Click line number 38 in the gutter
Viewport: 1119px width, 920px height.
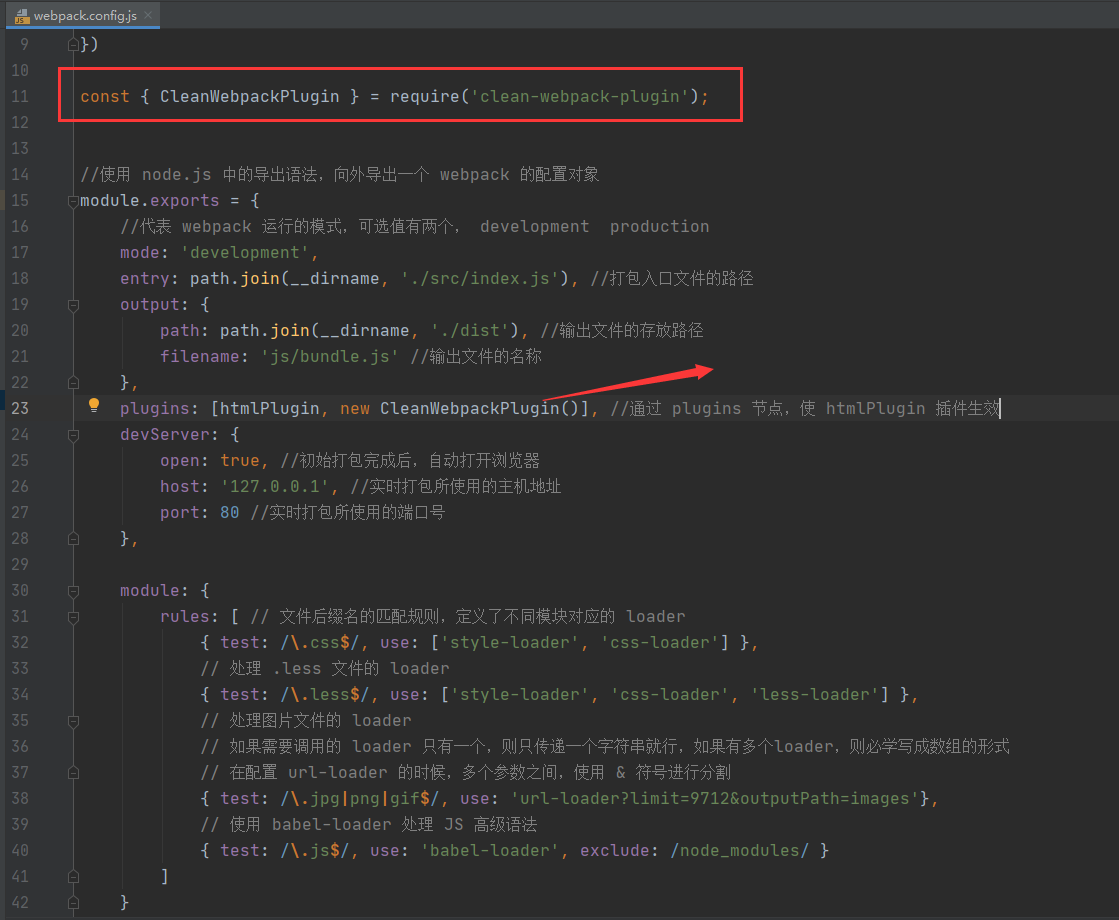tap(20, 798)
